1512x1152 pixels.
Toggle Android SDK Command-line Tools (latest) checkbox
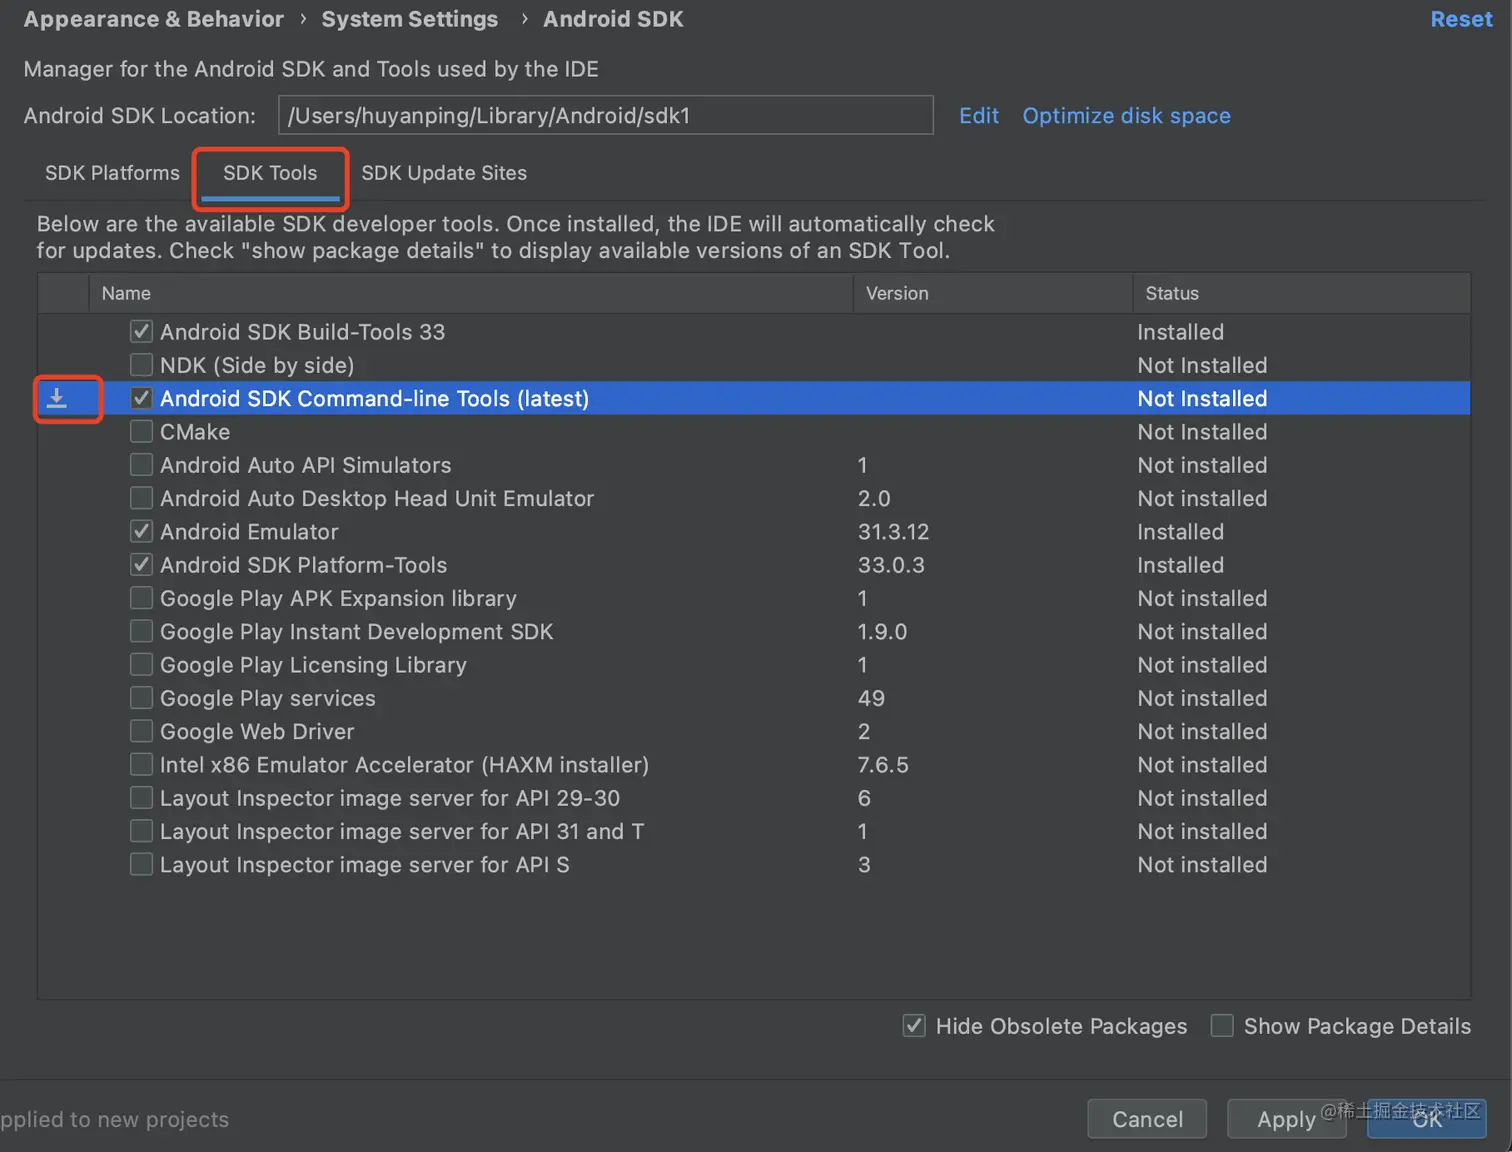142,398
